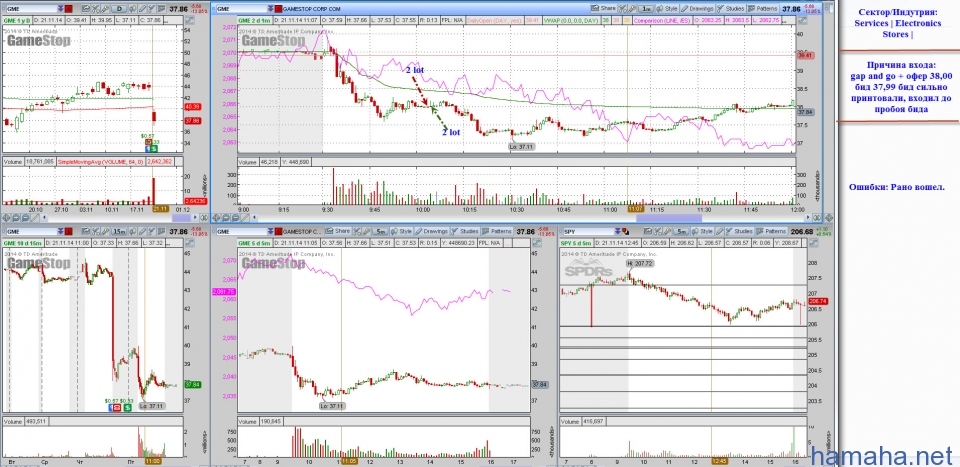Open Drawings menu in GME 5m chart
The width and height of the screenshot is (960, 467).
(x=432, y=231)
